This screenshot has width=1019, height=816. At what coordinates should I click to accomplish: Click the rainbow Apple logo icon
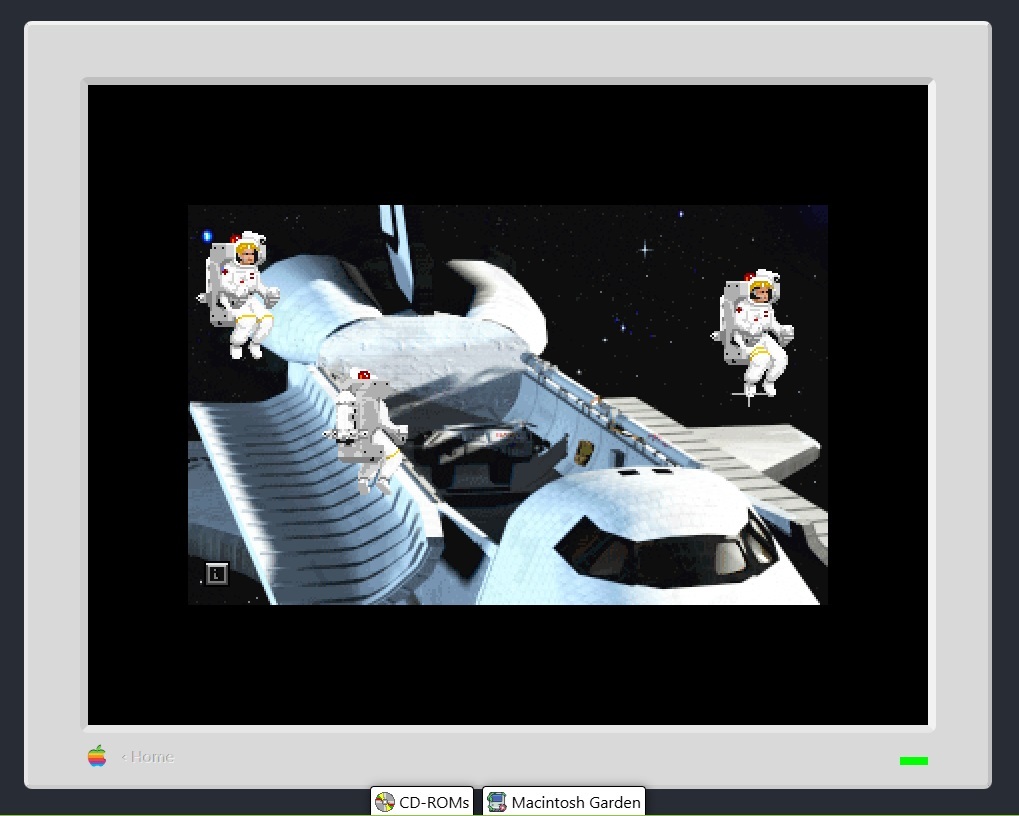click(97, 756)
